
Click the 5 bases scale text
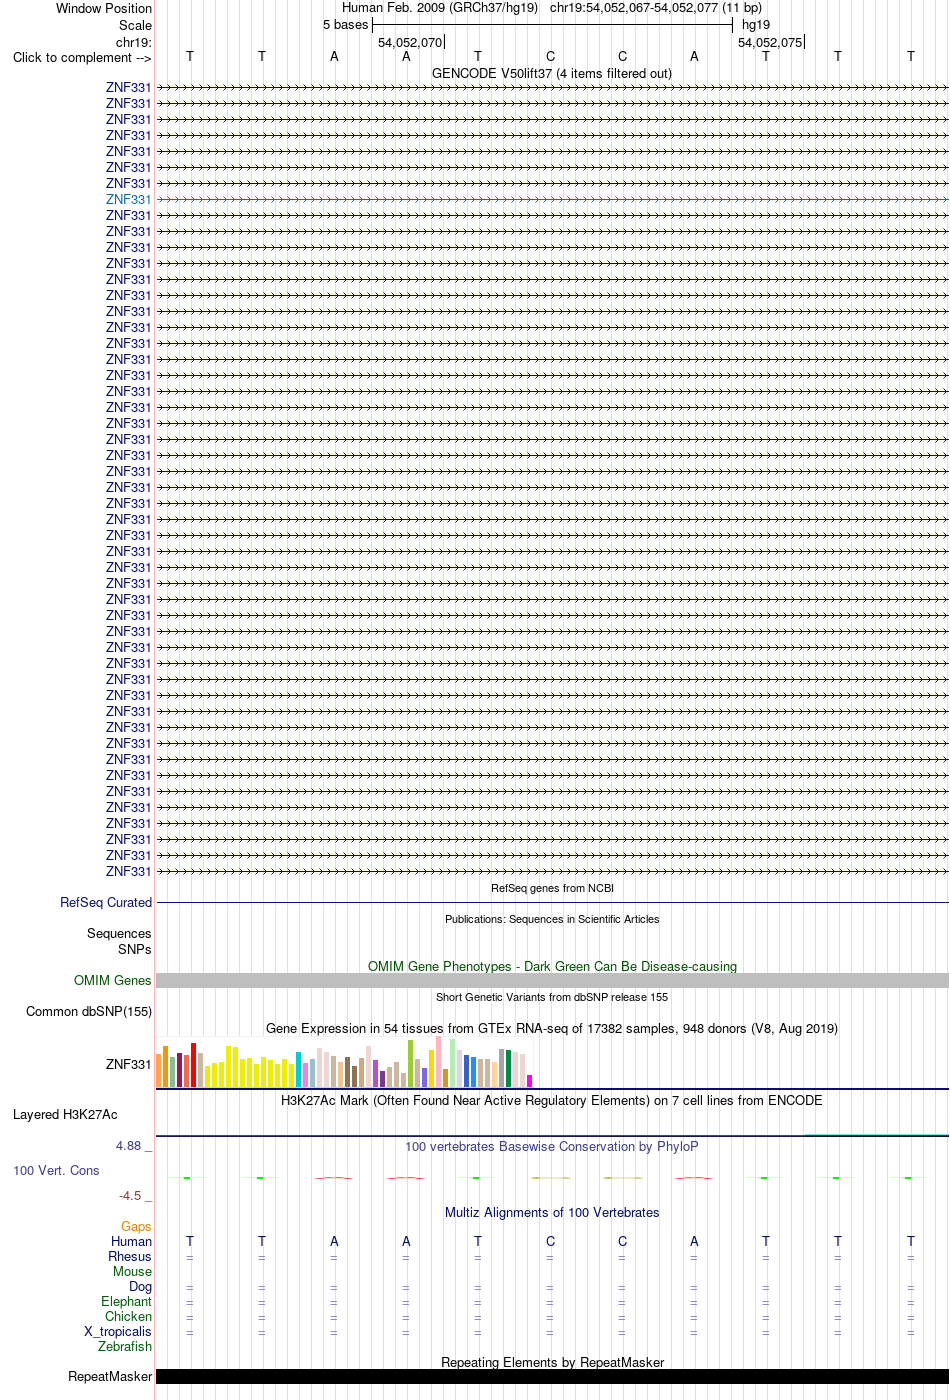[345, 24]
